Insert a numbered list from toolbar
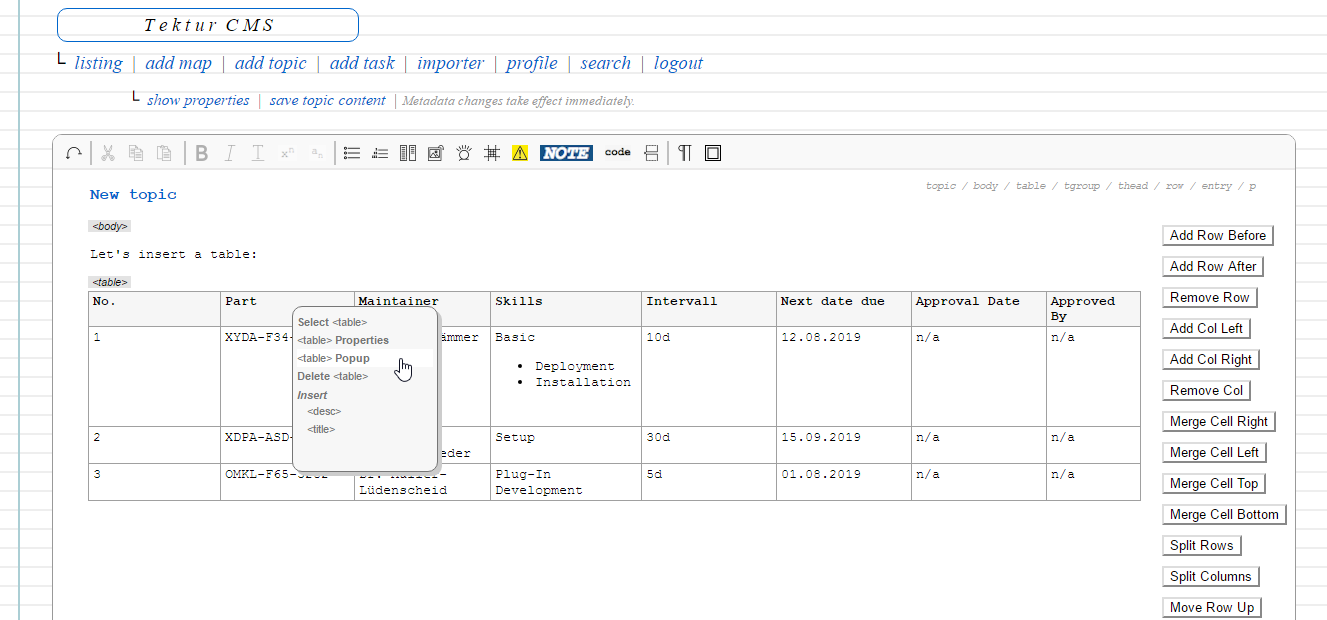 coord(380,153)
